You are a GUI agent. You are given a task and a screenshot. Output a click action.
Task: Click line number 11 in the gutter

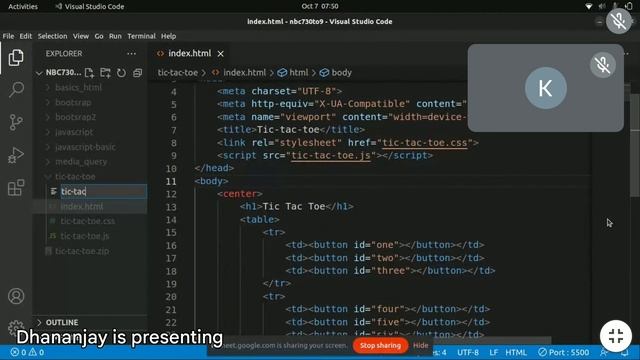pos(171,181)
